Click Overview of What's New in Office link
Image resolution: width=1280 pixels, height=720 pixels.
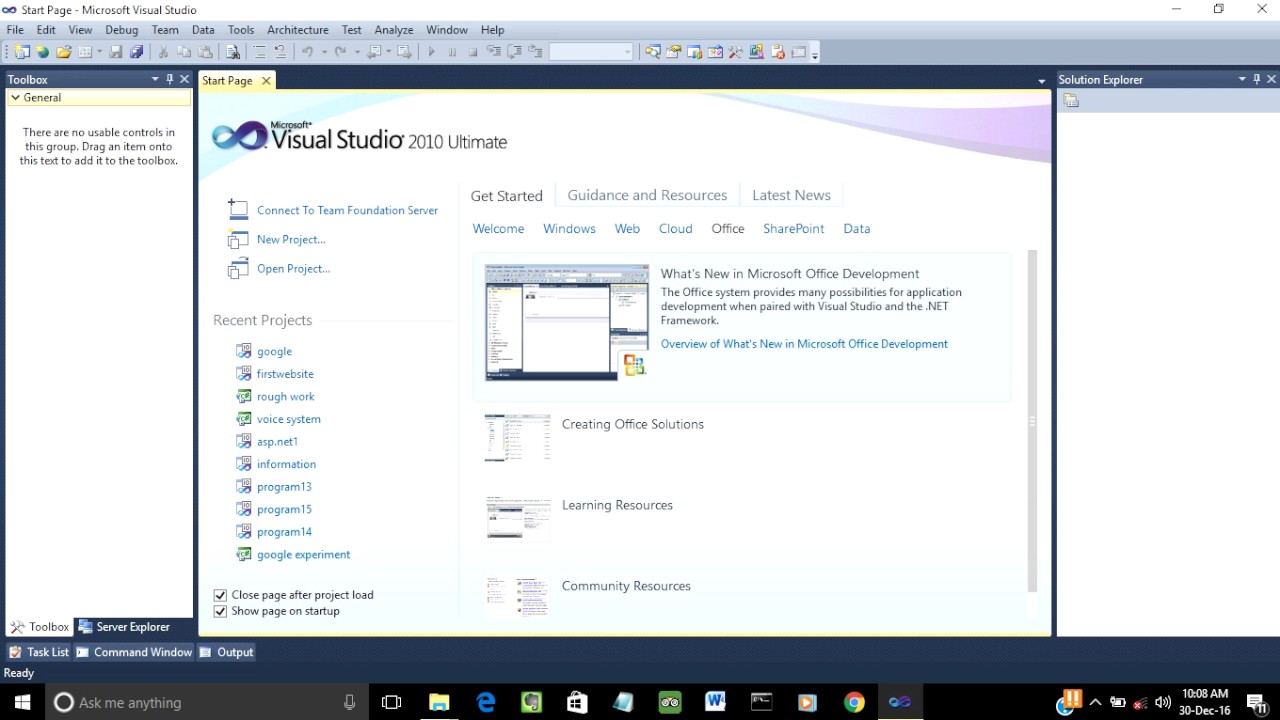[804, 344]
